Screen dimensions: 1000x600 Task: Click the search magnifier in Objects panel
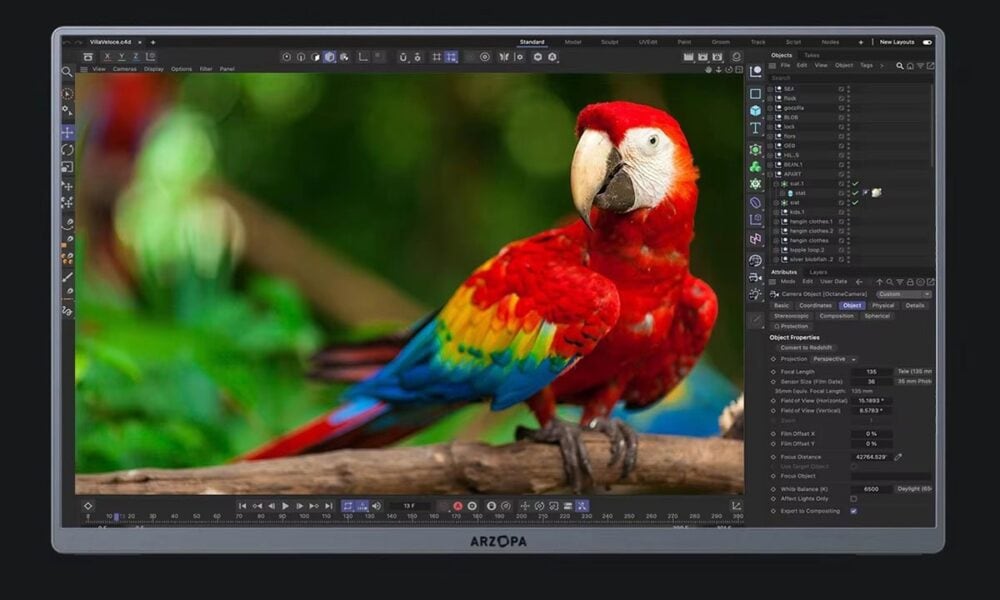[x=900, y=66]
